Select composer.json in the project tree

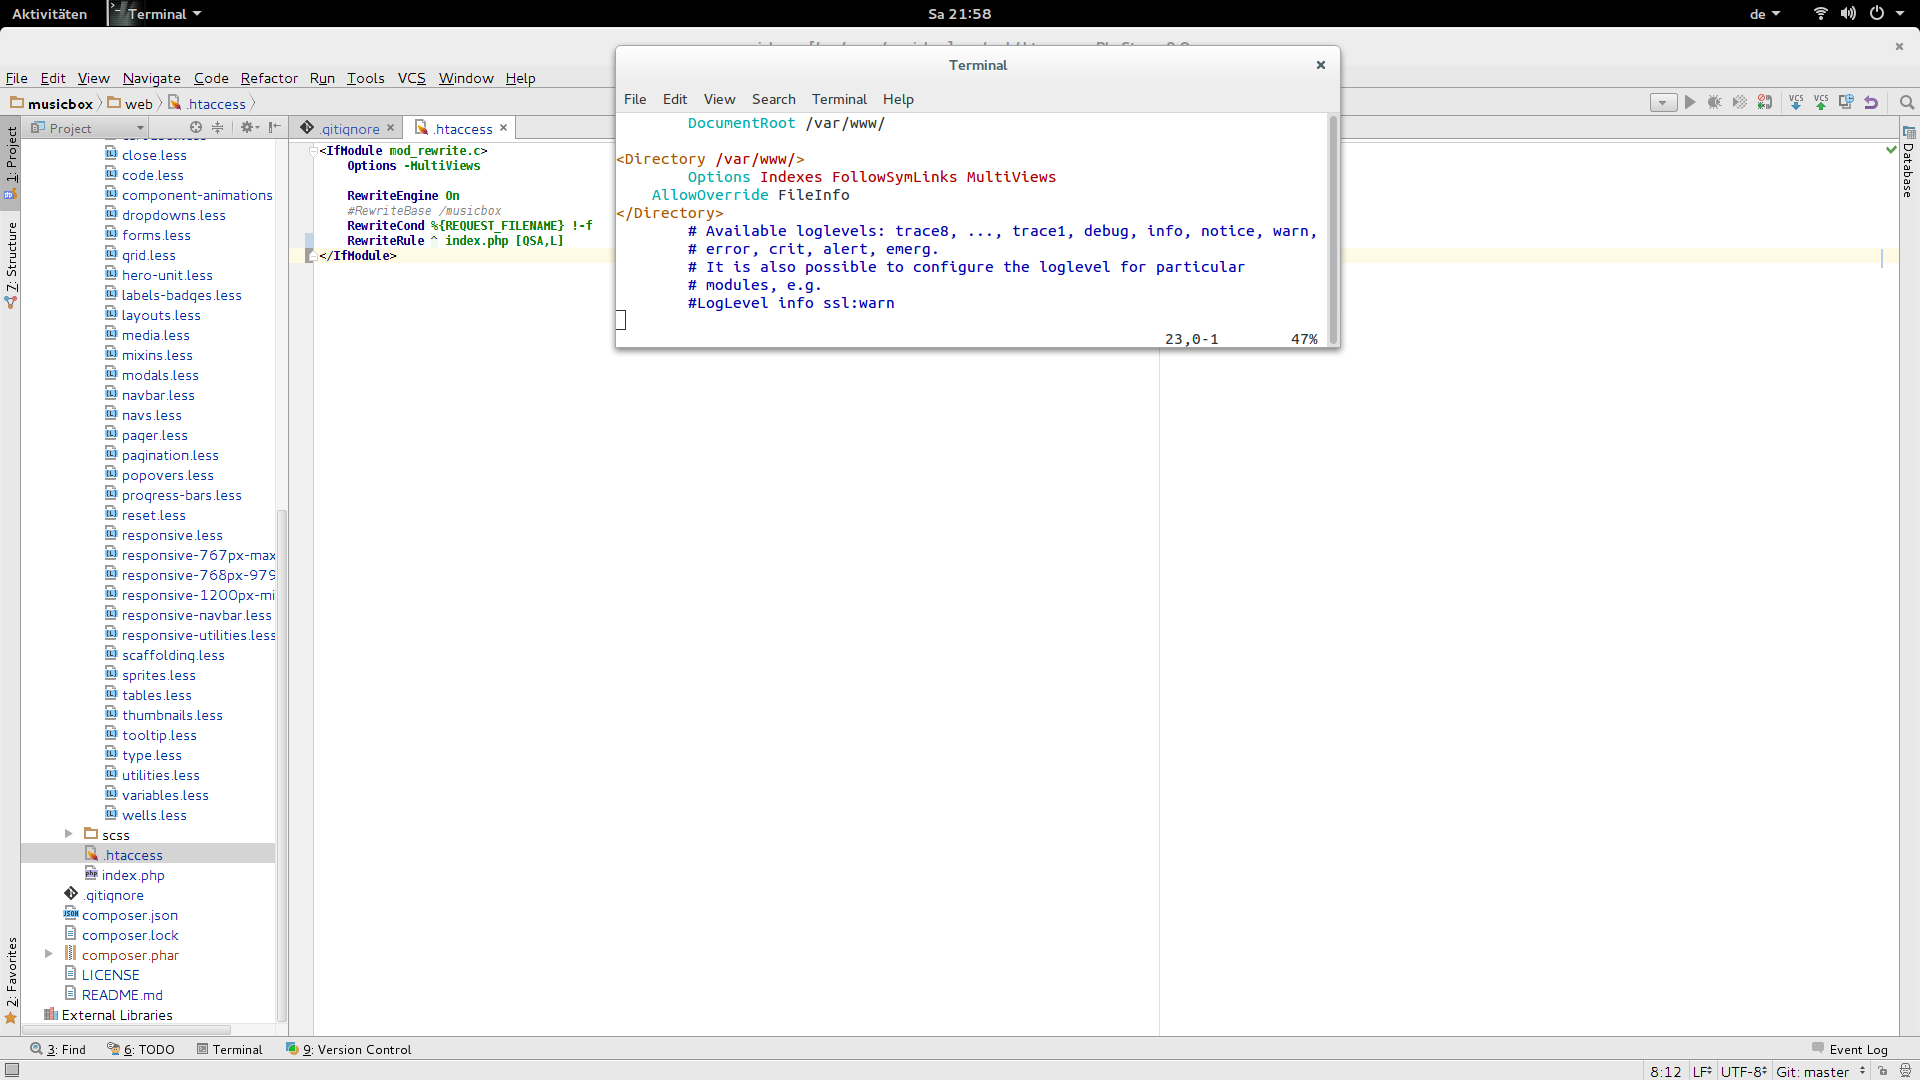130,915
